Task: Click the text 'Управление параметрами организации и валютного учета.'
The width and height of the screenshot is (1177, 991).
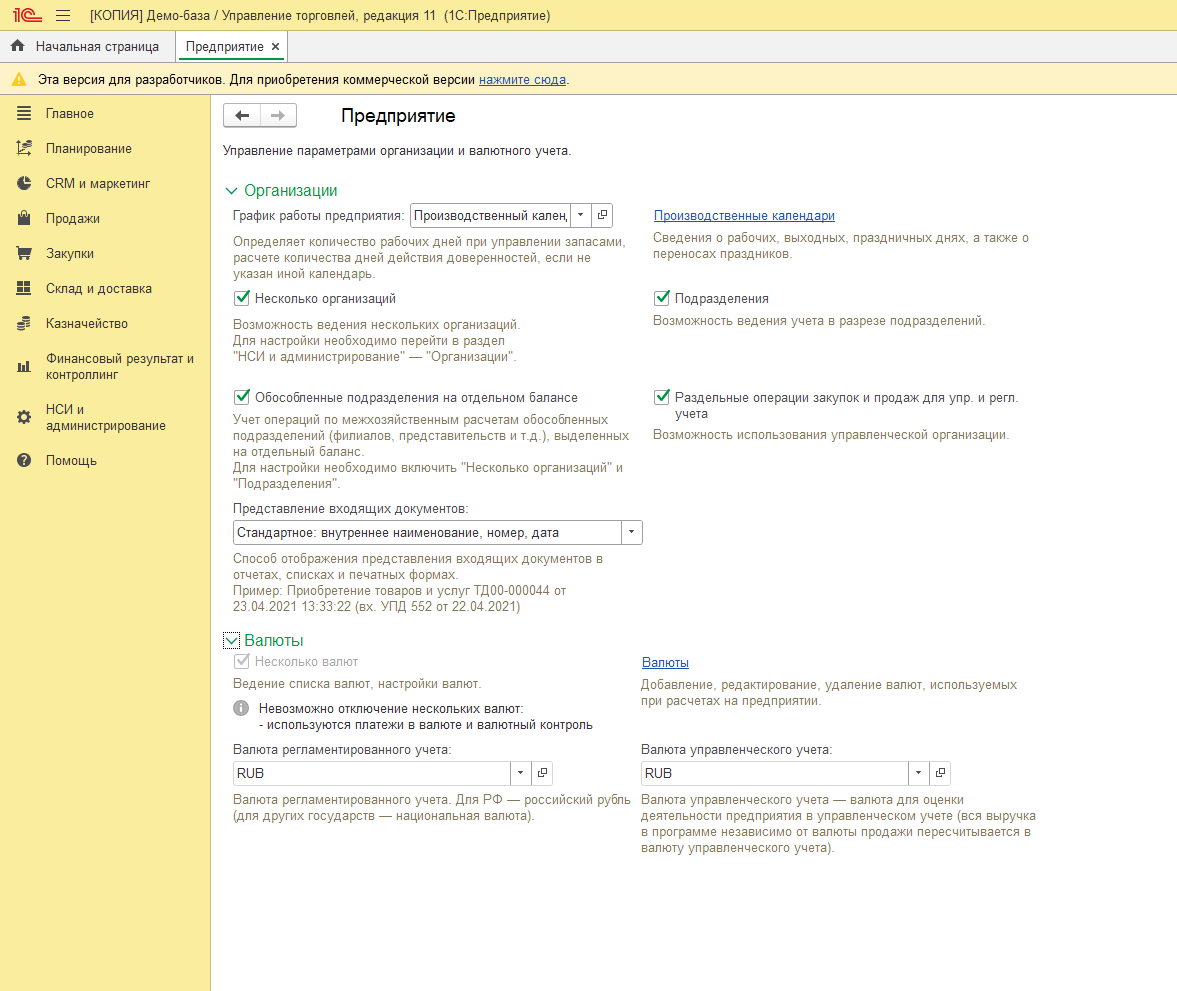Action: coord(397,151)
